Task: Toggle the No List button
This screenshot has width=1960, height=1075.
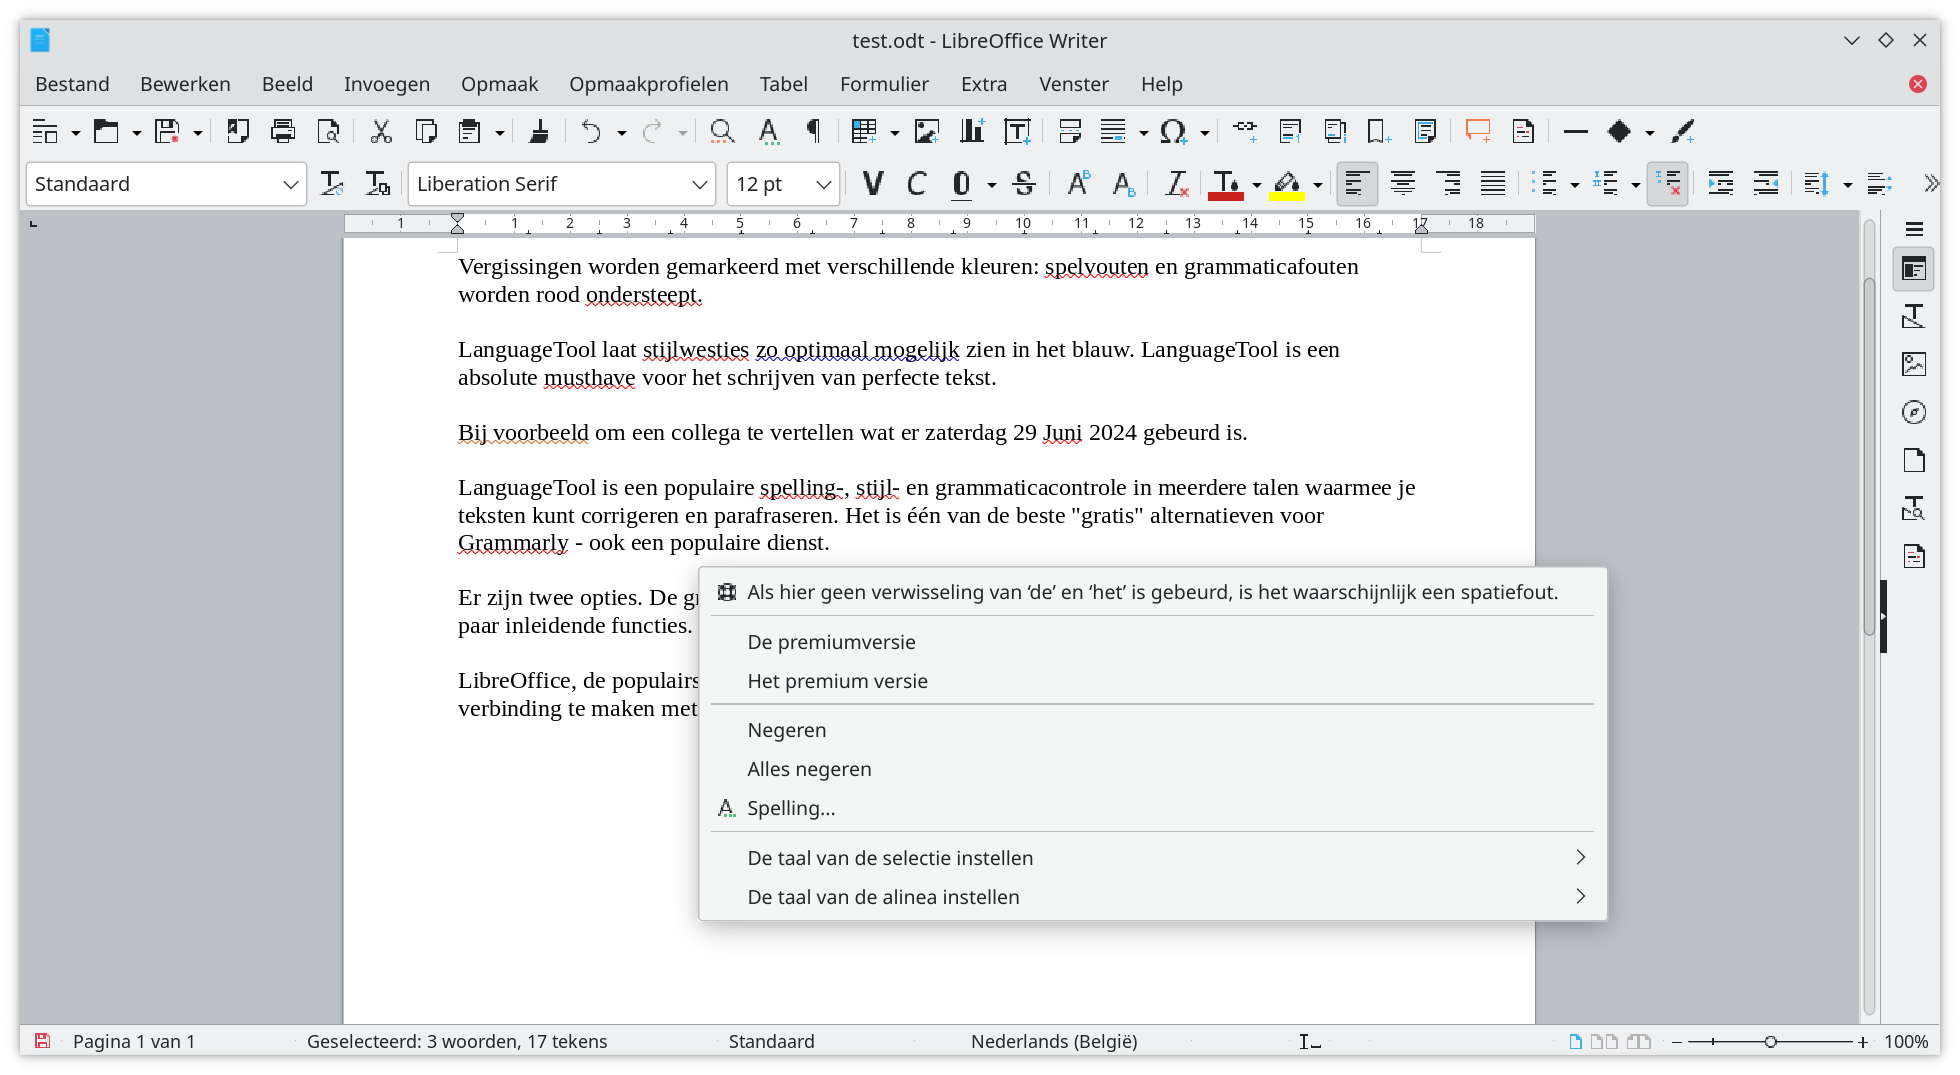Action: (1667, 184)
